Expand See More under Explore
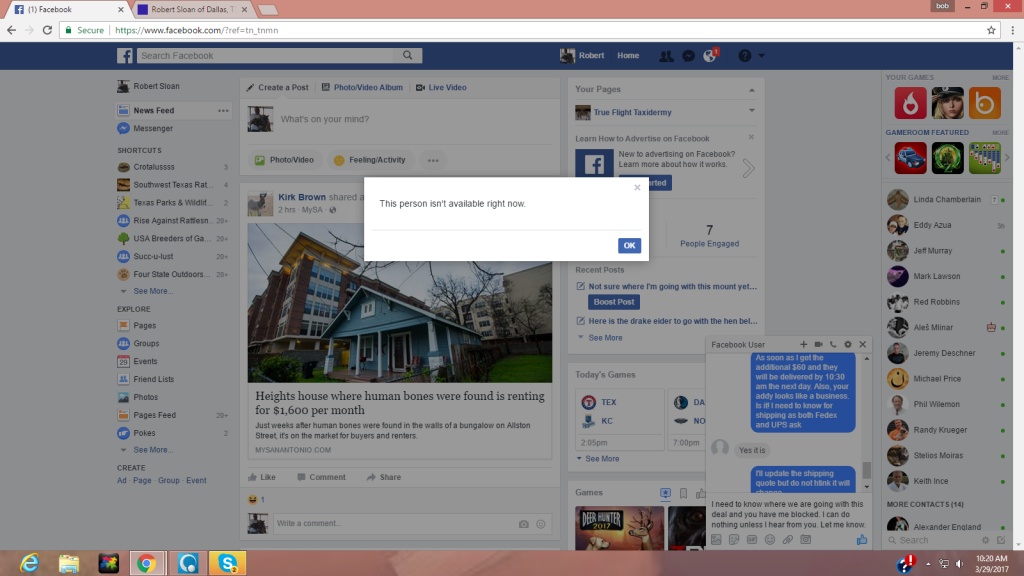1024x576 pixels. pos(152,450)
